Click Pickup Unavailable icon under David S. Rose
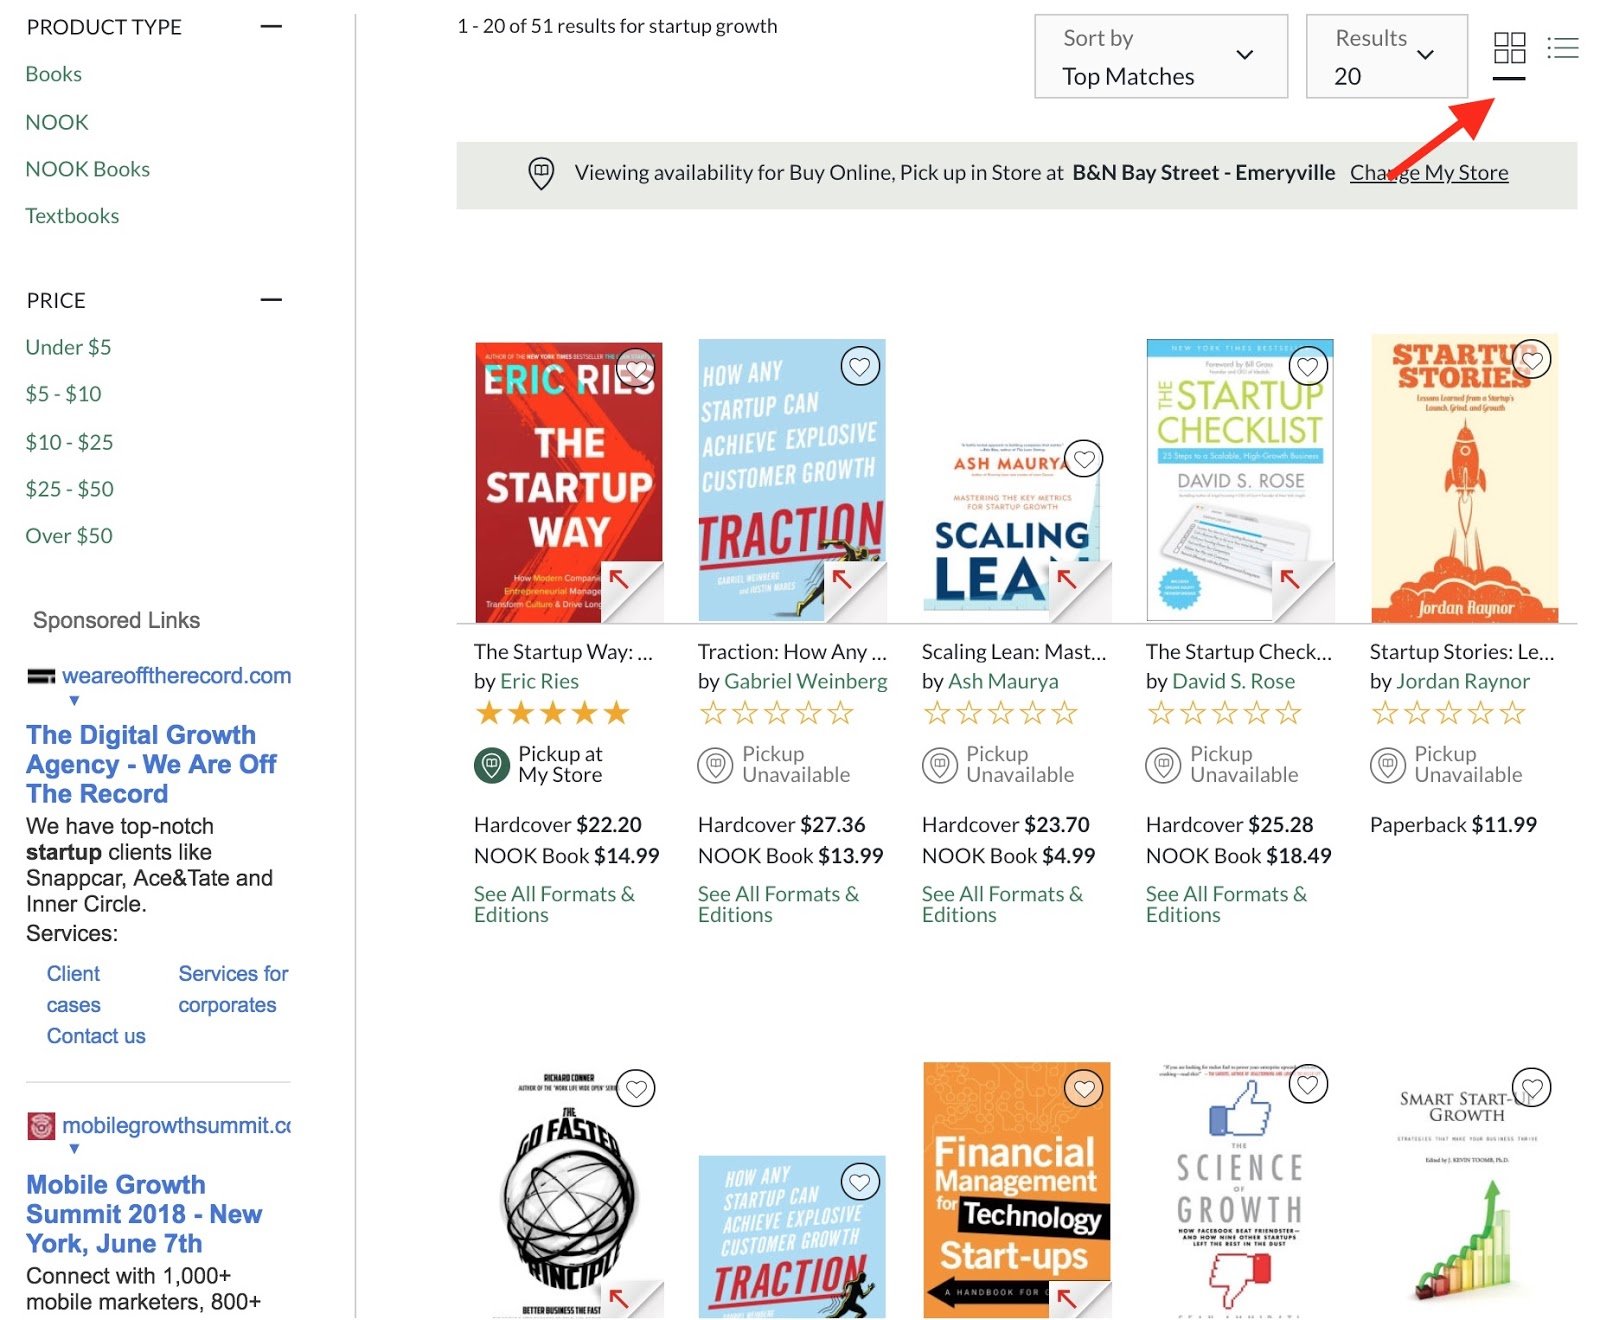This screenshot has height=1320, width=1600. pos(1163,765)
